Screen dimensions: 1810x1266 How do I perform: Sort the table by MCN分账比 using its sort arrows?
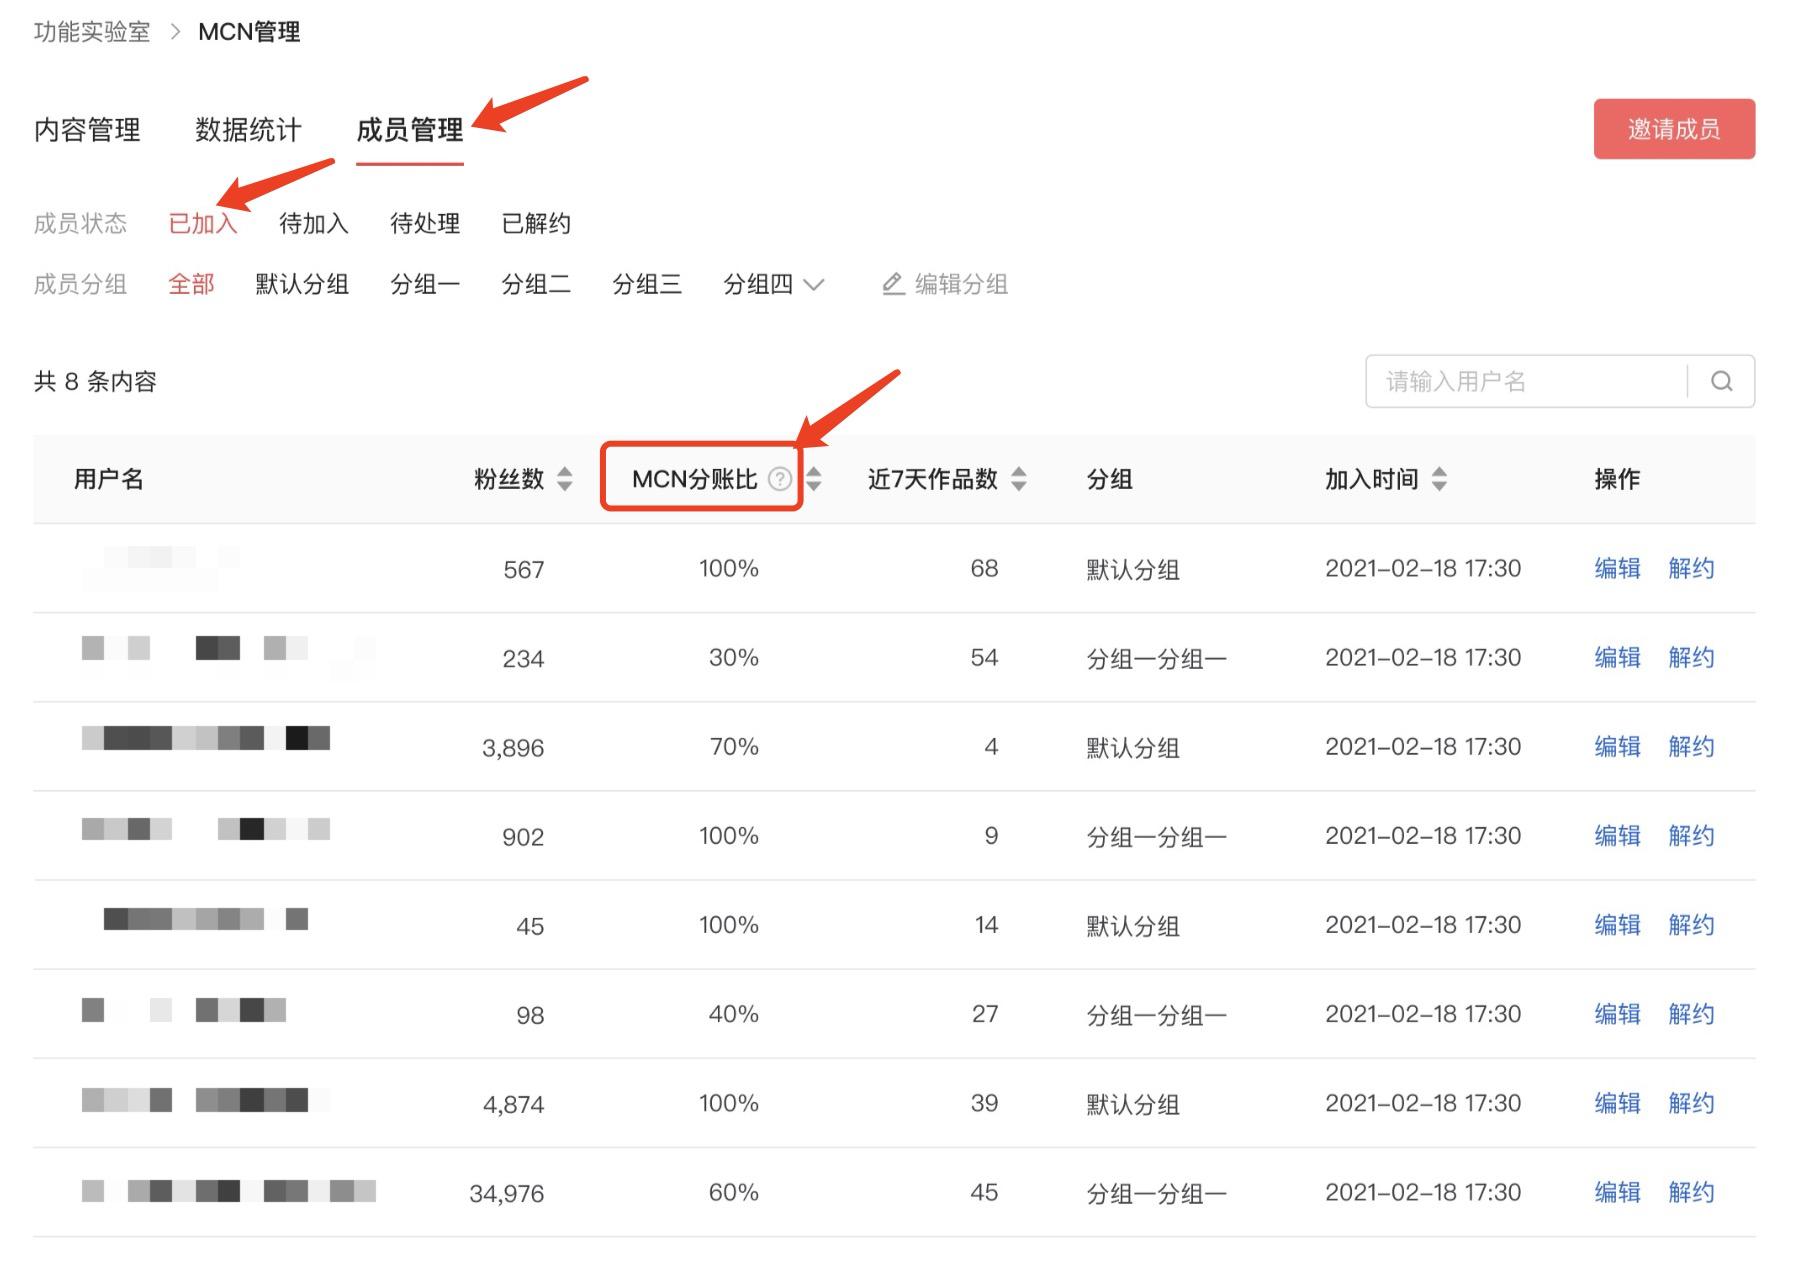pyautogui.click(x=815, y=479)
